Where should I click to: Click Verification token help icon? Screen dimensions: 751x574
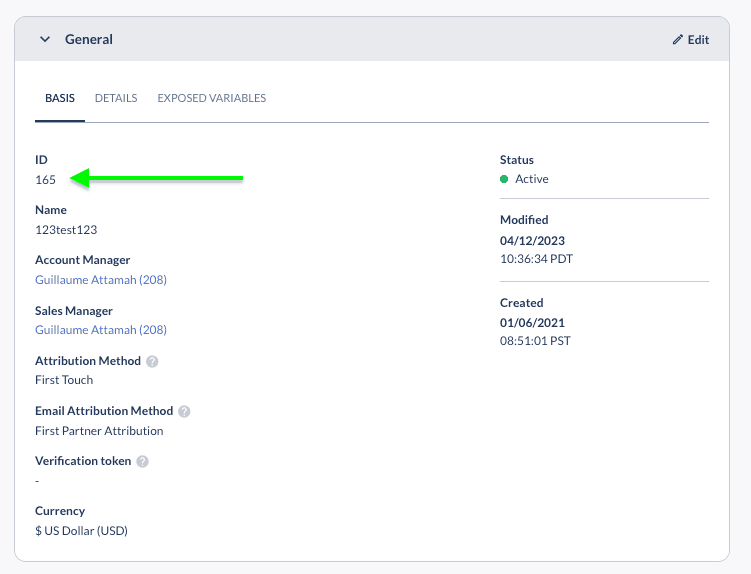click(x=142, y=461)
